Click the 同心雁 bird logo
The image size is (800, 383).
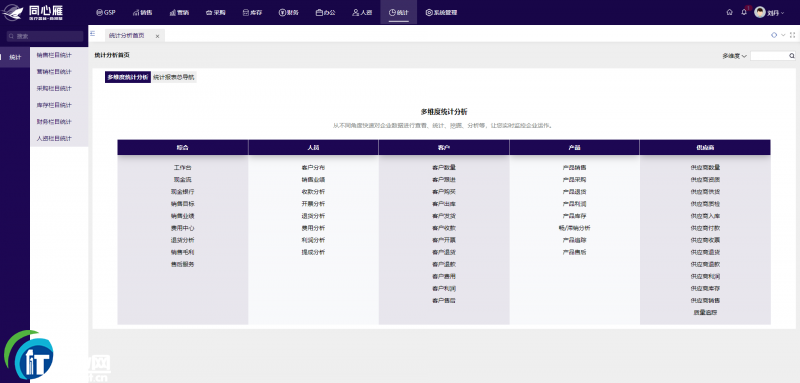[x=13, y=12]
